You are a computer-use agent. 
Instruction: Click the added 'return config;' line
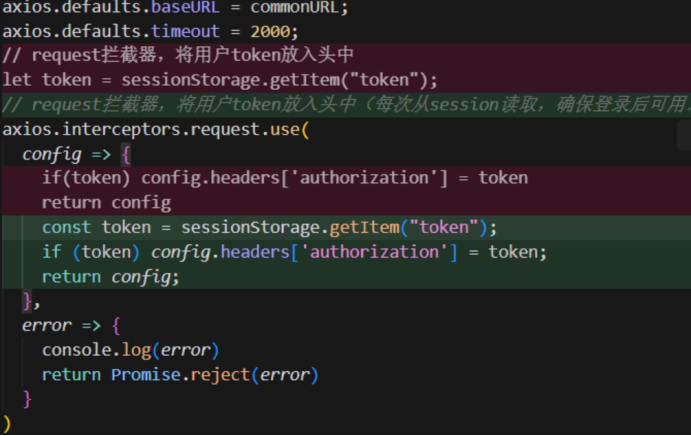(x=111, y=277)
